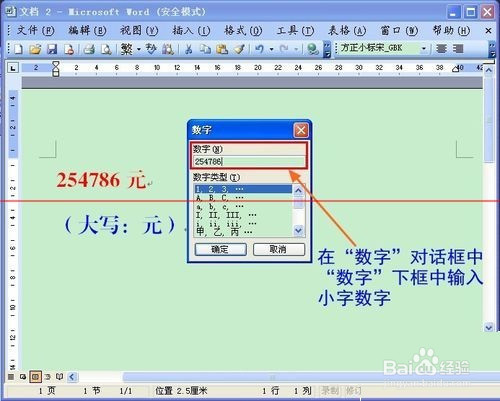Switch to Web Layout view icon
Image resolution: width=500 pixels, height=401 pixels.
[23, 377]
